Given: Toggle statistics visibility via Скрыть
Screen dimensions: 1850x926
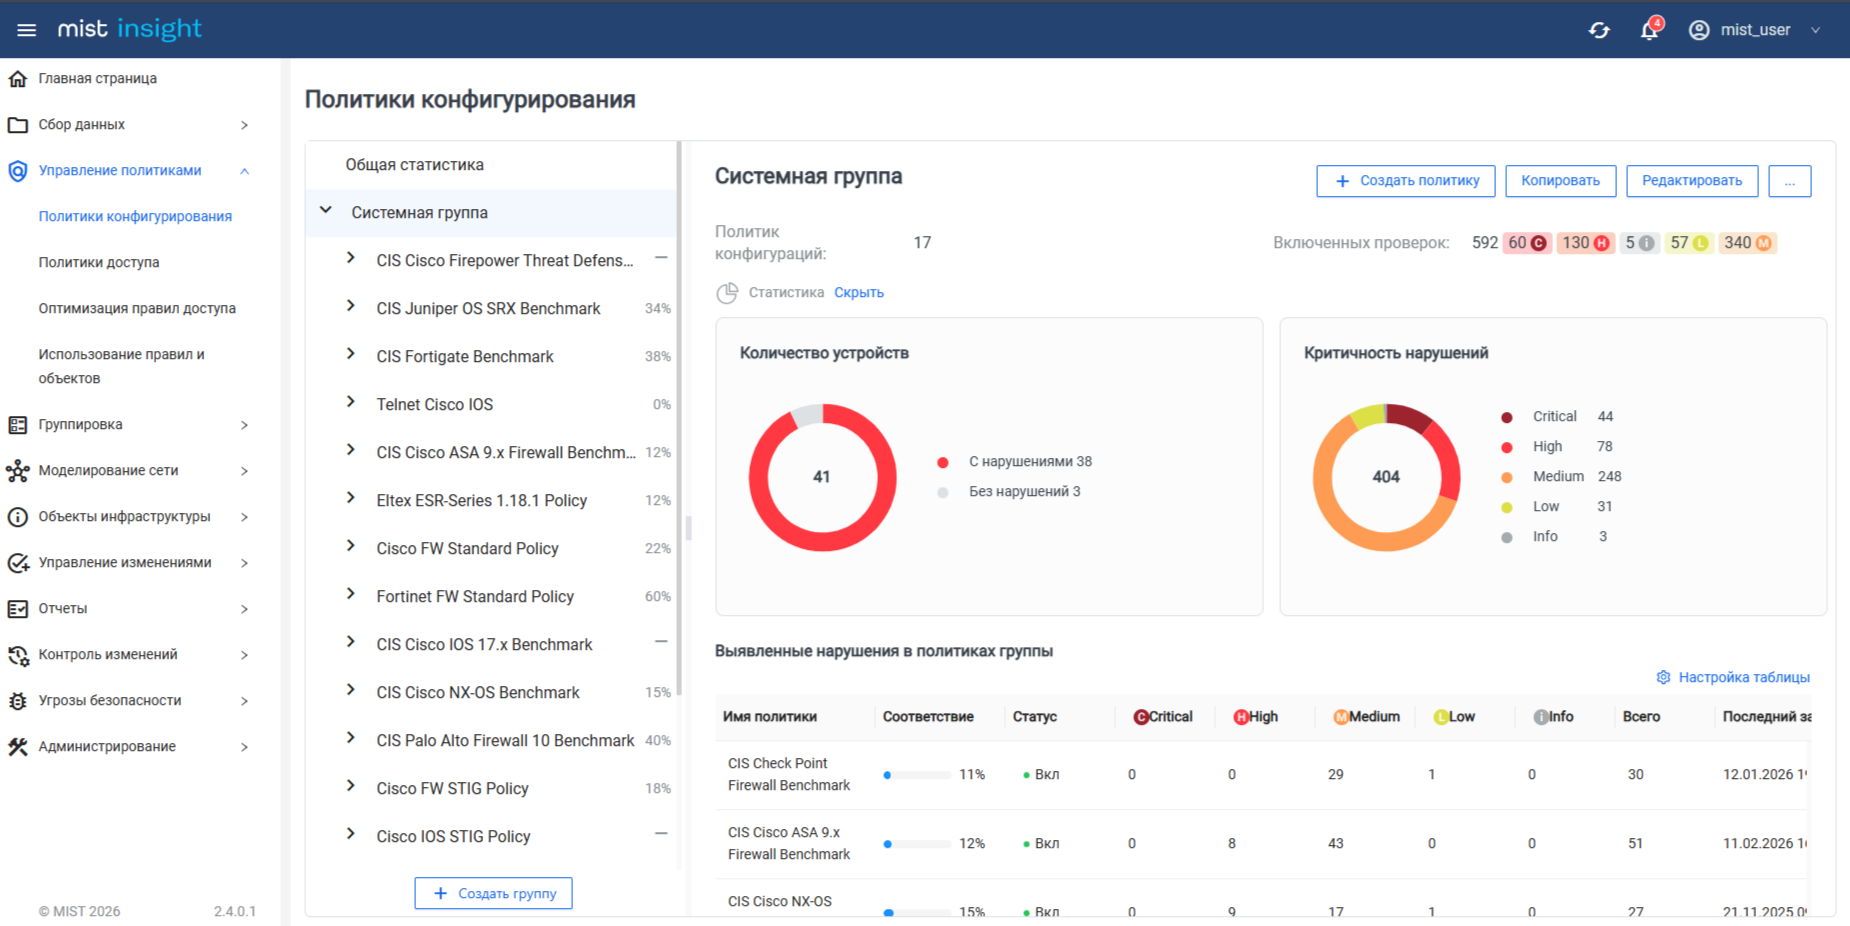Looking at the screenshot, I should 858,293.
